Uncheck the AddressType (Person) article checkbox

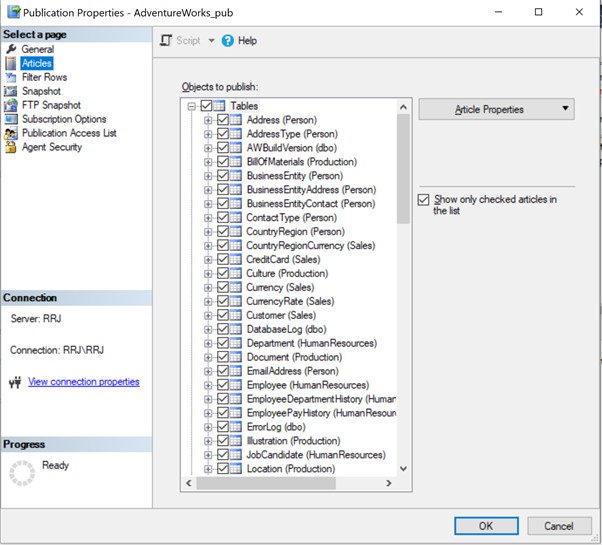tap(223, 134)
